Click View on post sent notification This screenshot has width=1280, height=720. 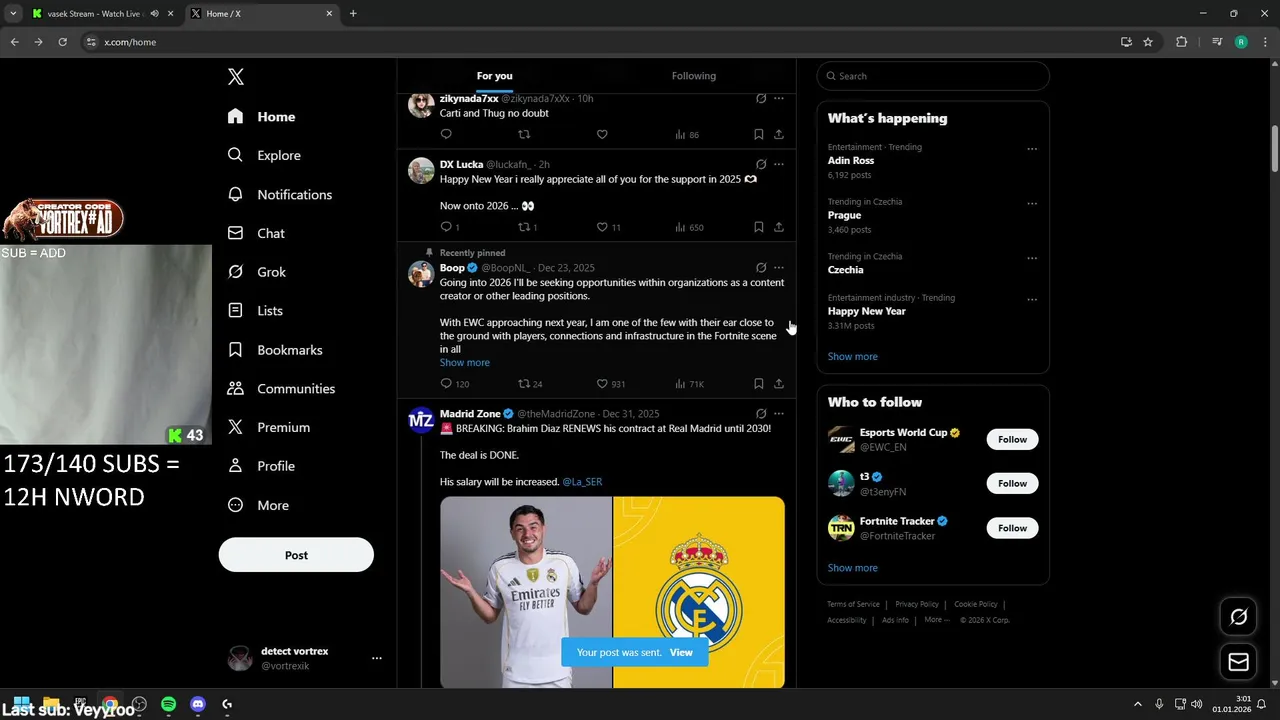coord(681,652)
